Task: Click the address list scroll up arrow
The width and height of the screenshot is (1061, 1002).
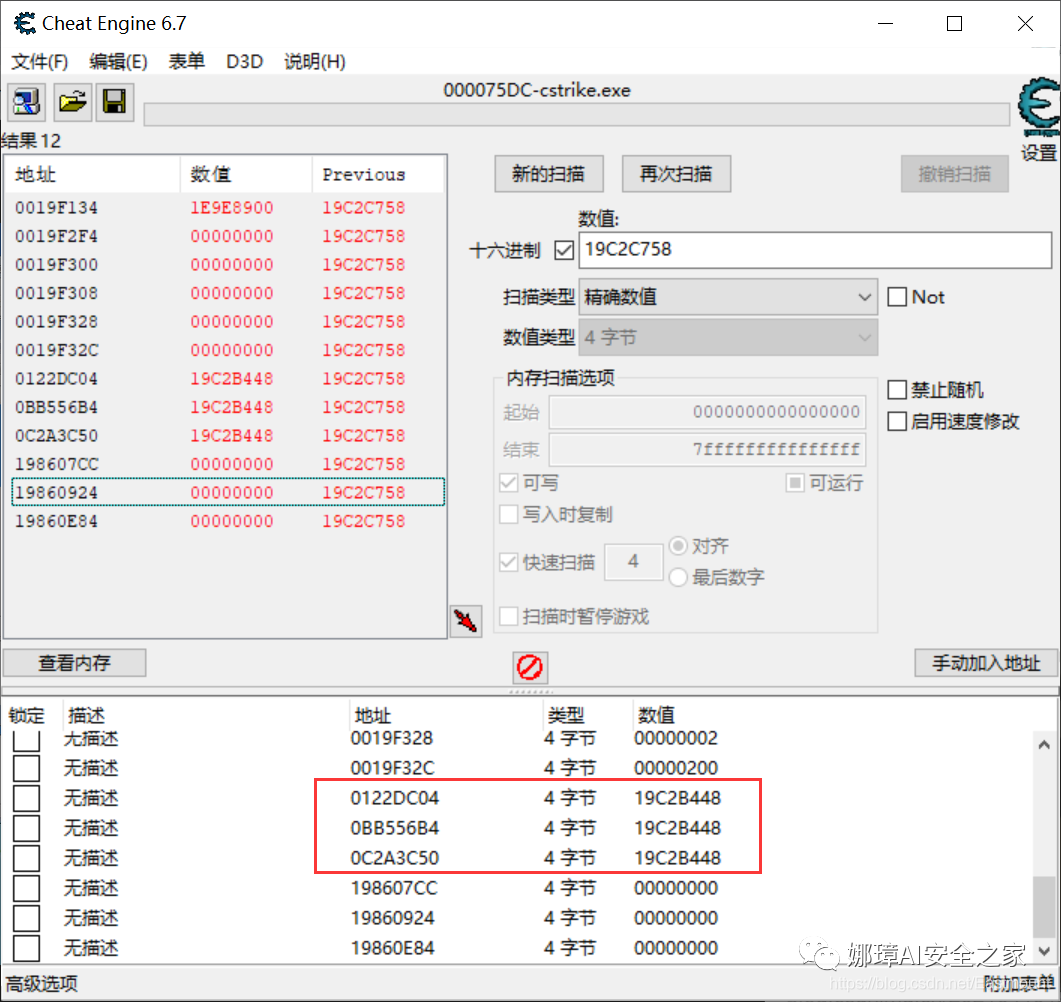Action: pyautogui.click(x=1044, y=745)
